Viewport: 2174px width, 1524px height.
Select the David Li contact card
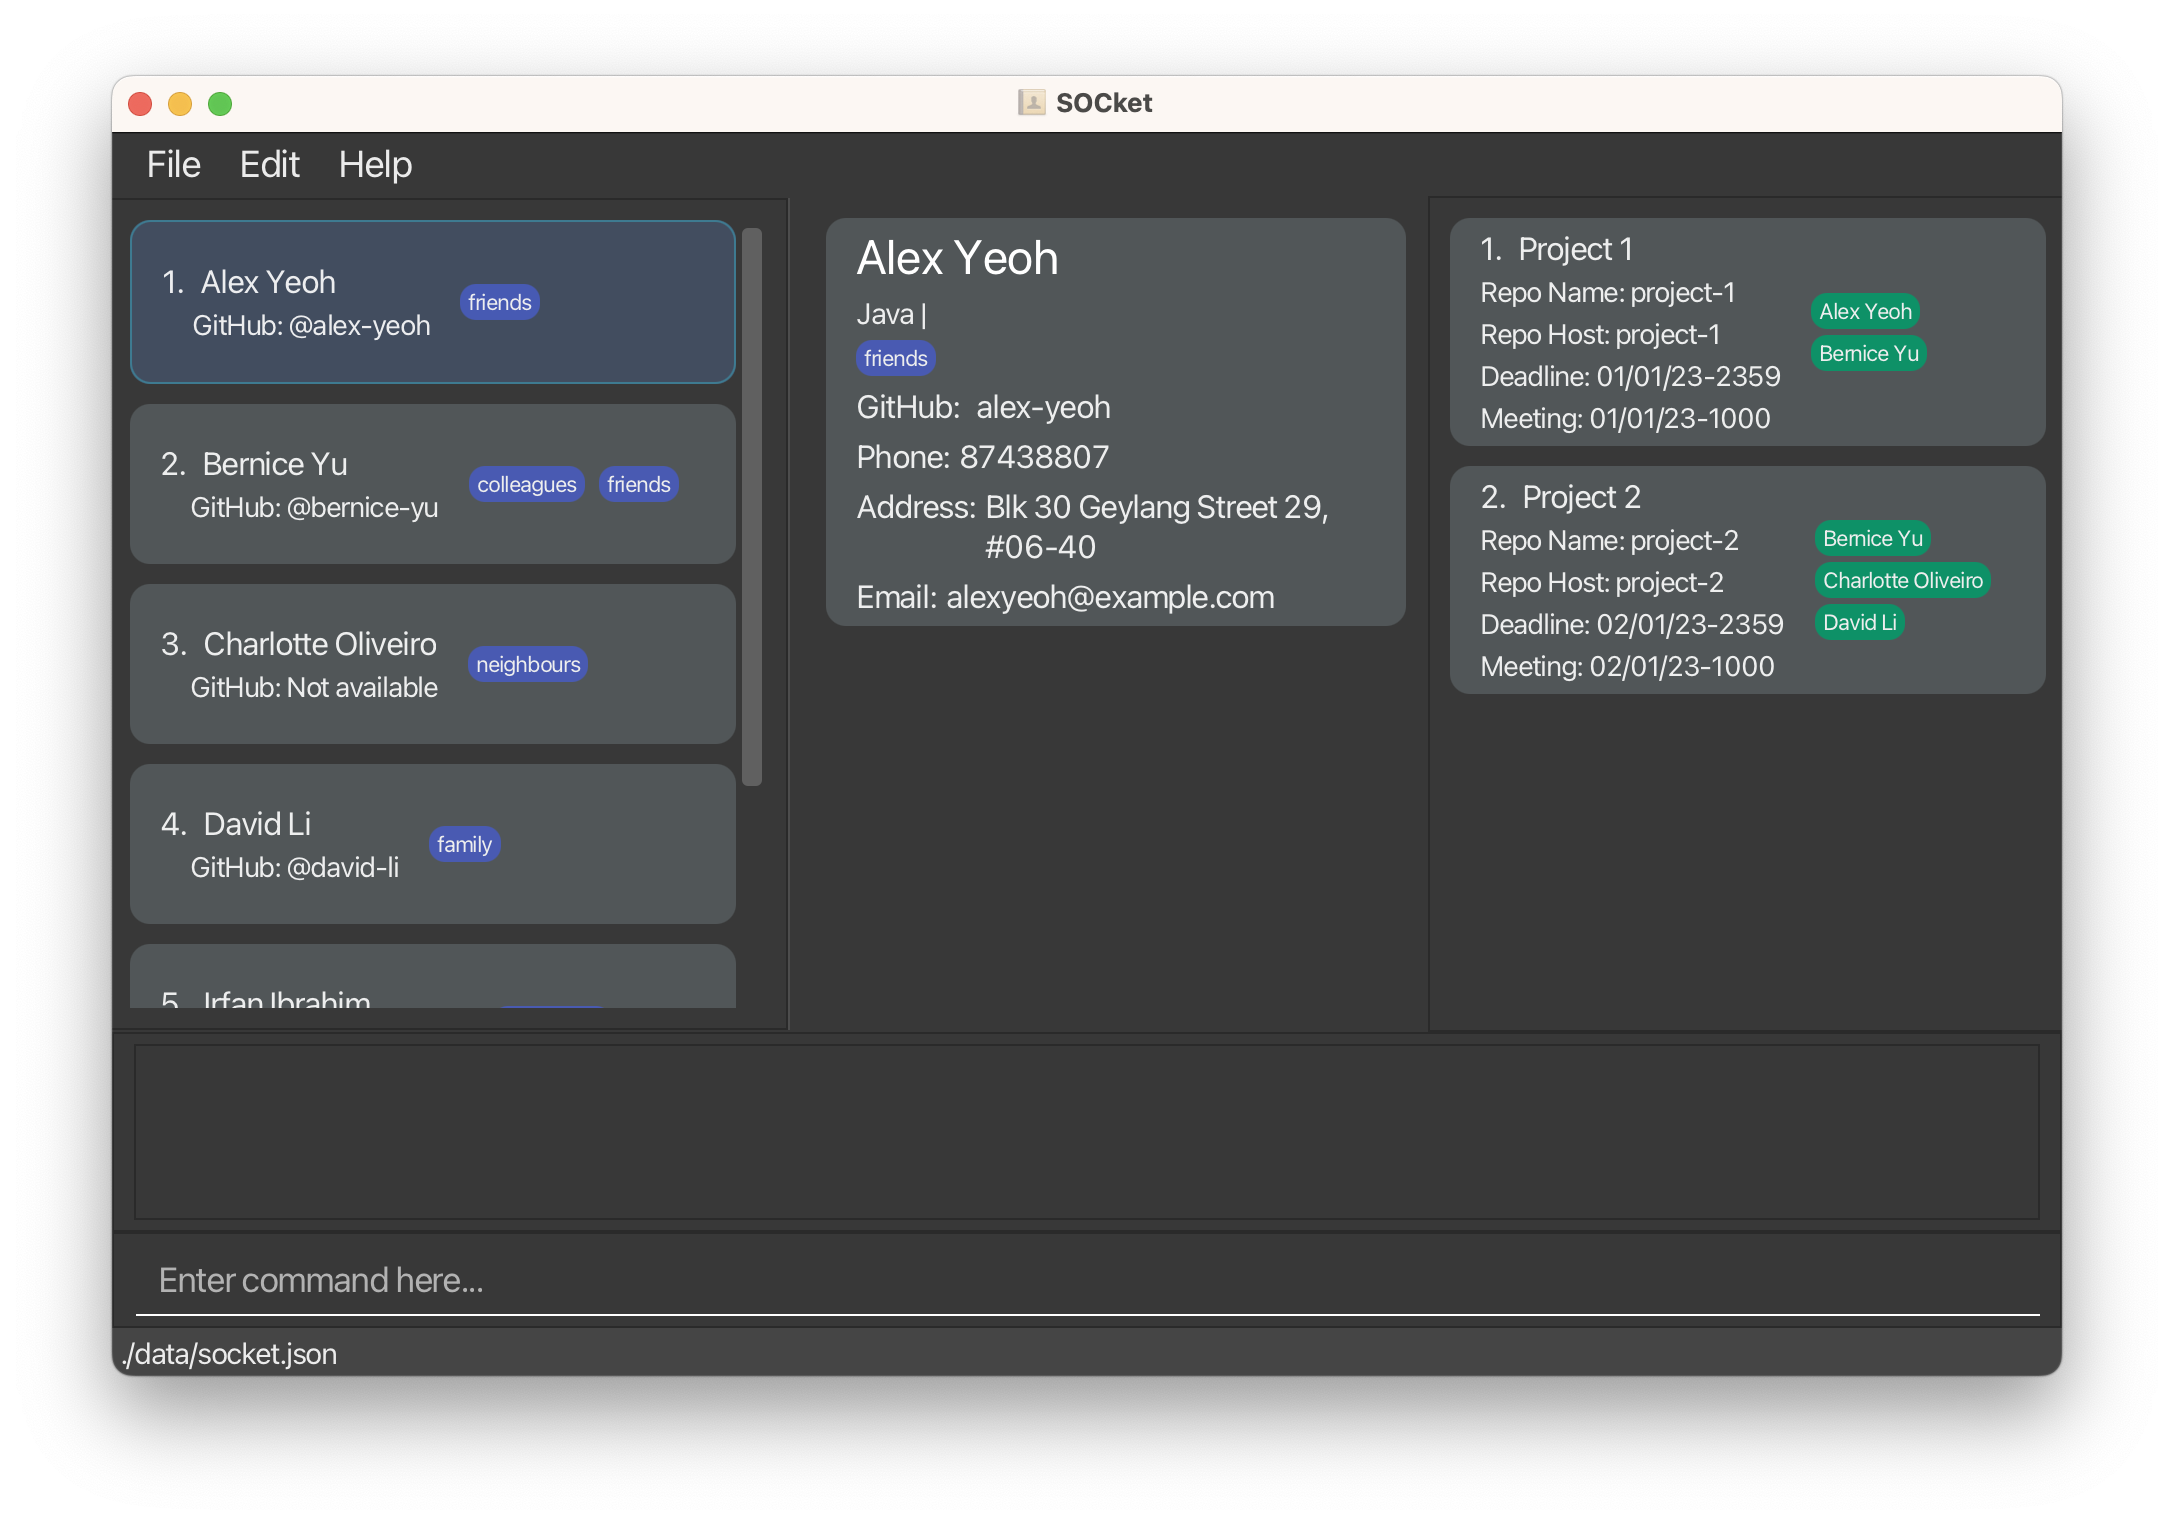433,844
